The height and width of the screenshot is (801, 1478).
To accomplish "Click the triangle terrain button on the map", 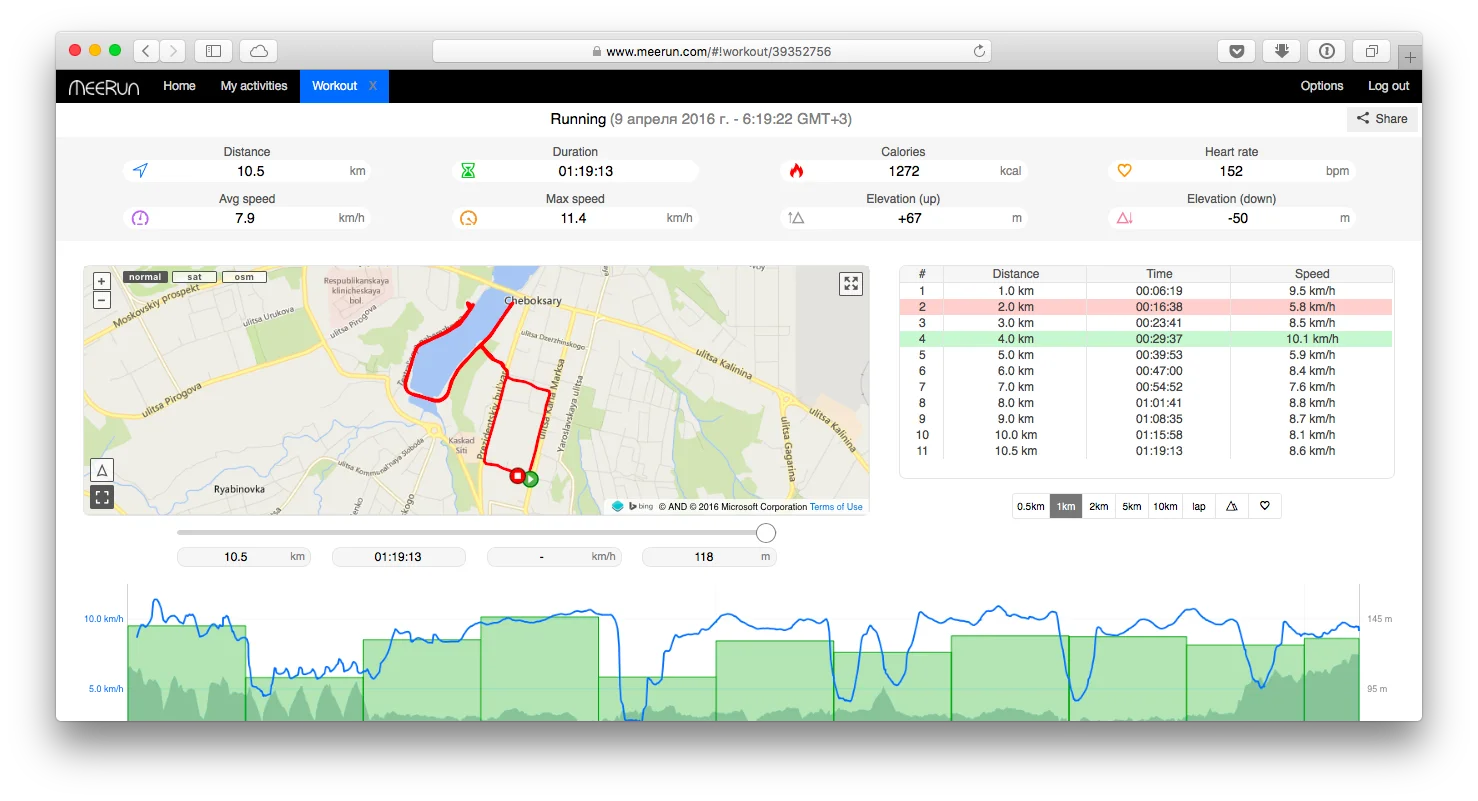I will 102,470.
